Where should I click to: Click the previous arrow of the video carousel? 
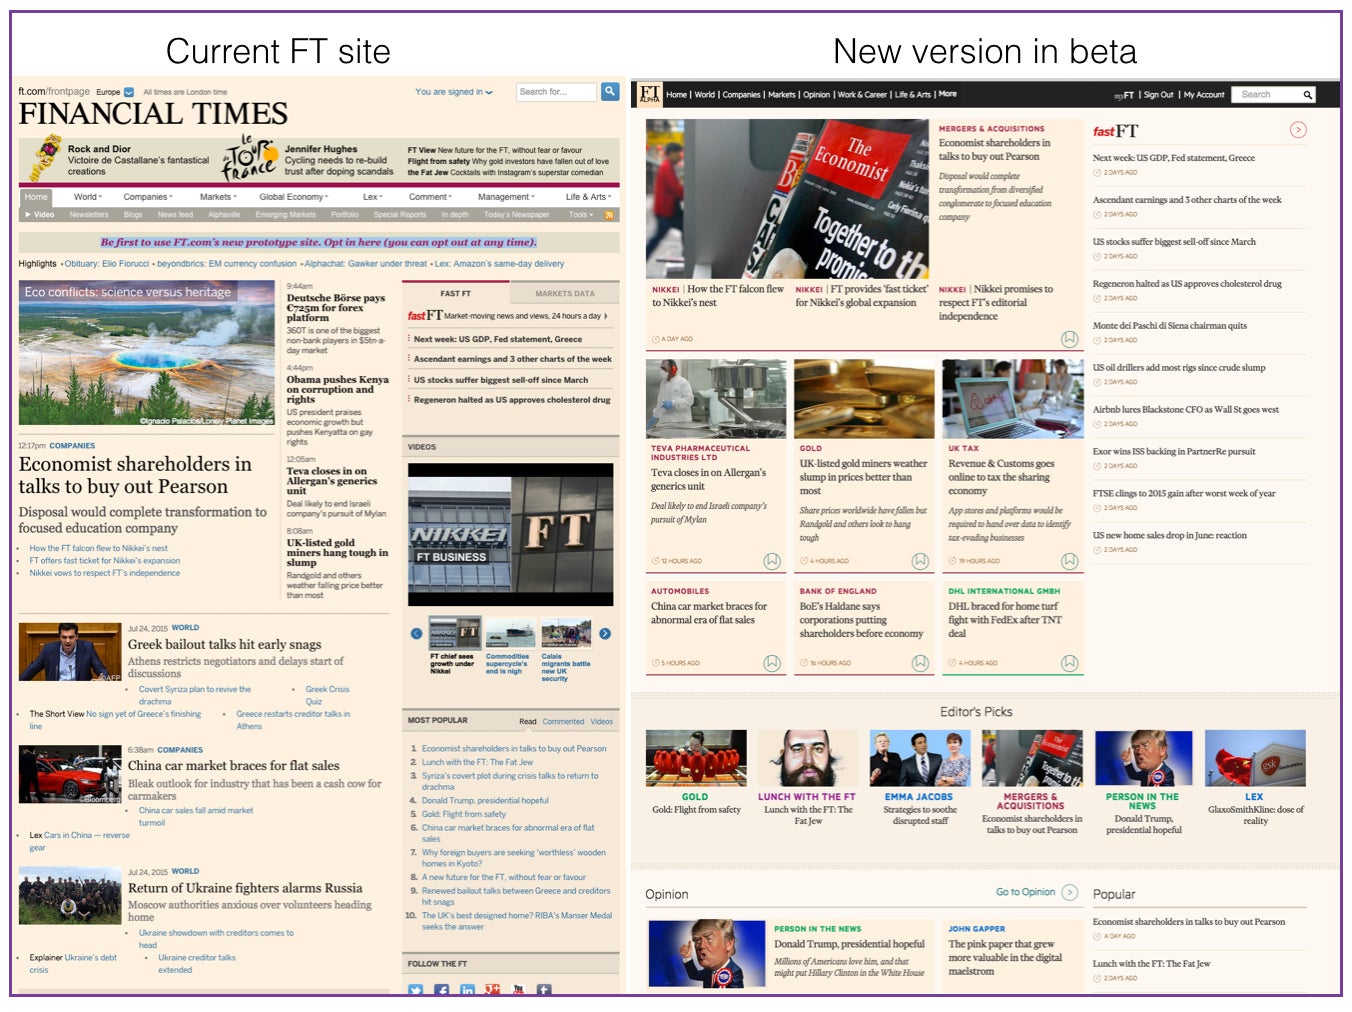pyautogui.click(x=416, y=633)
